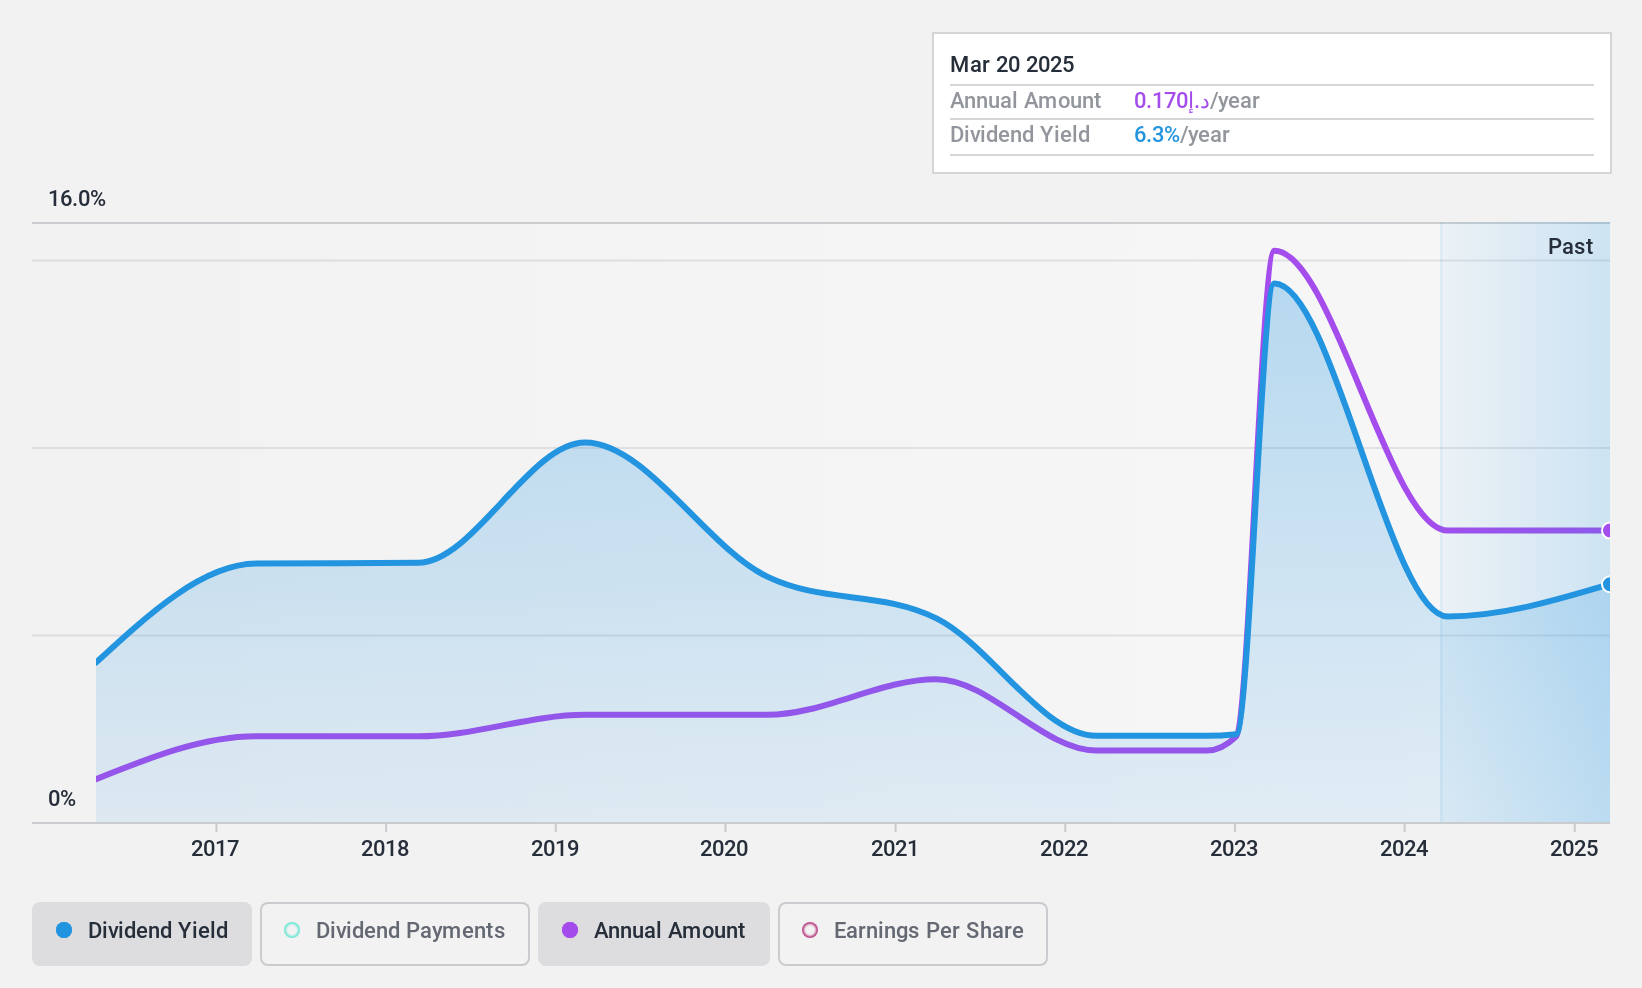Click the 2025 axis label
1642x988 pixels.
click(x=1574, y=849)
